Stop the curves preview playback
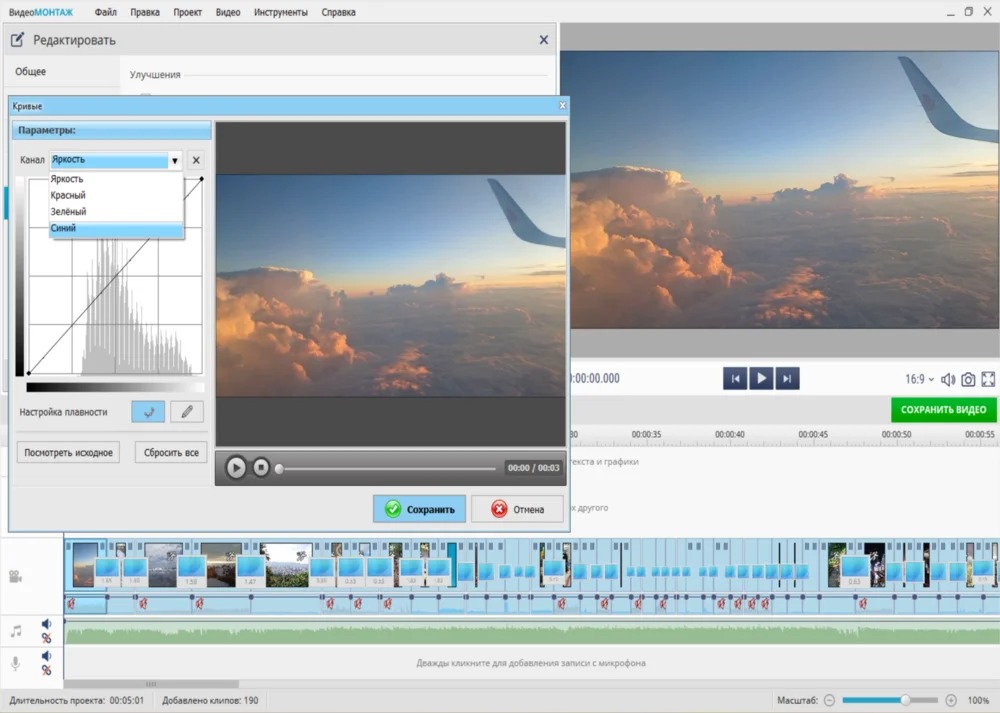1000x713 pixels. (261, 468)
